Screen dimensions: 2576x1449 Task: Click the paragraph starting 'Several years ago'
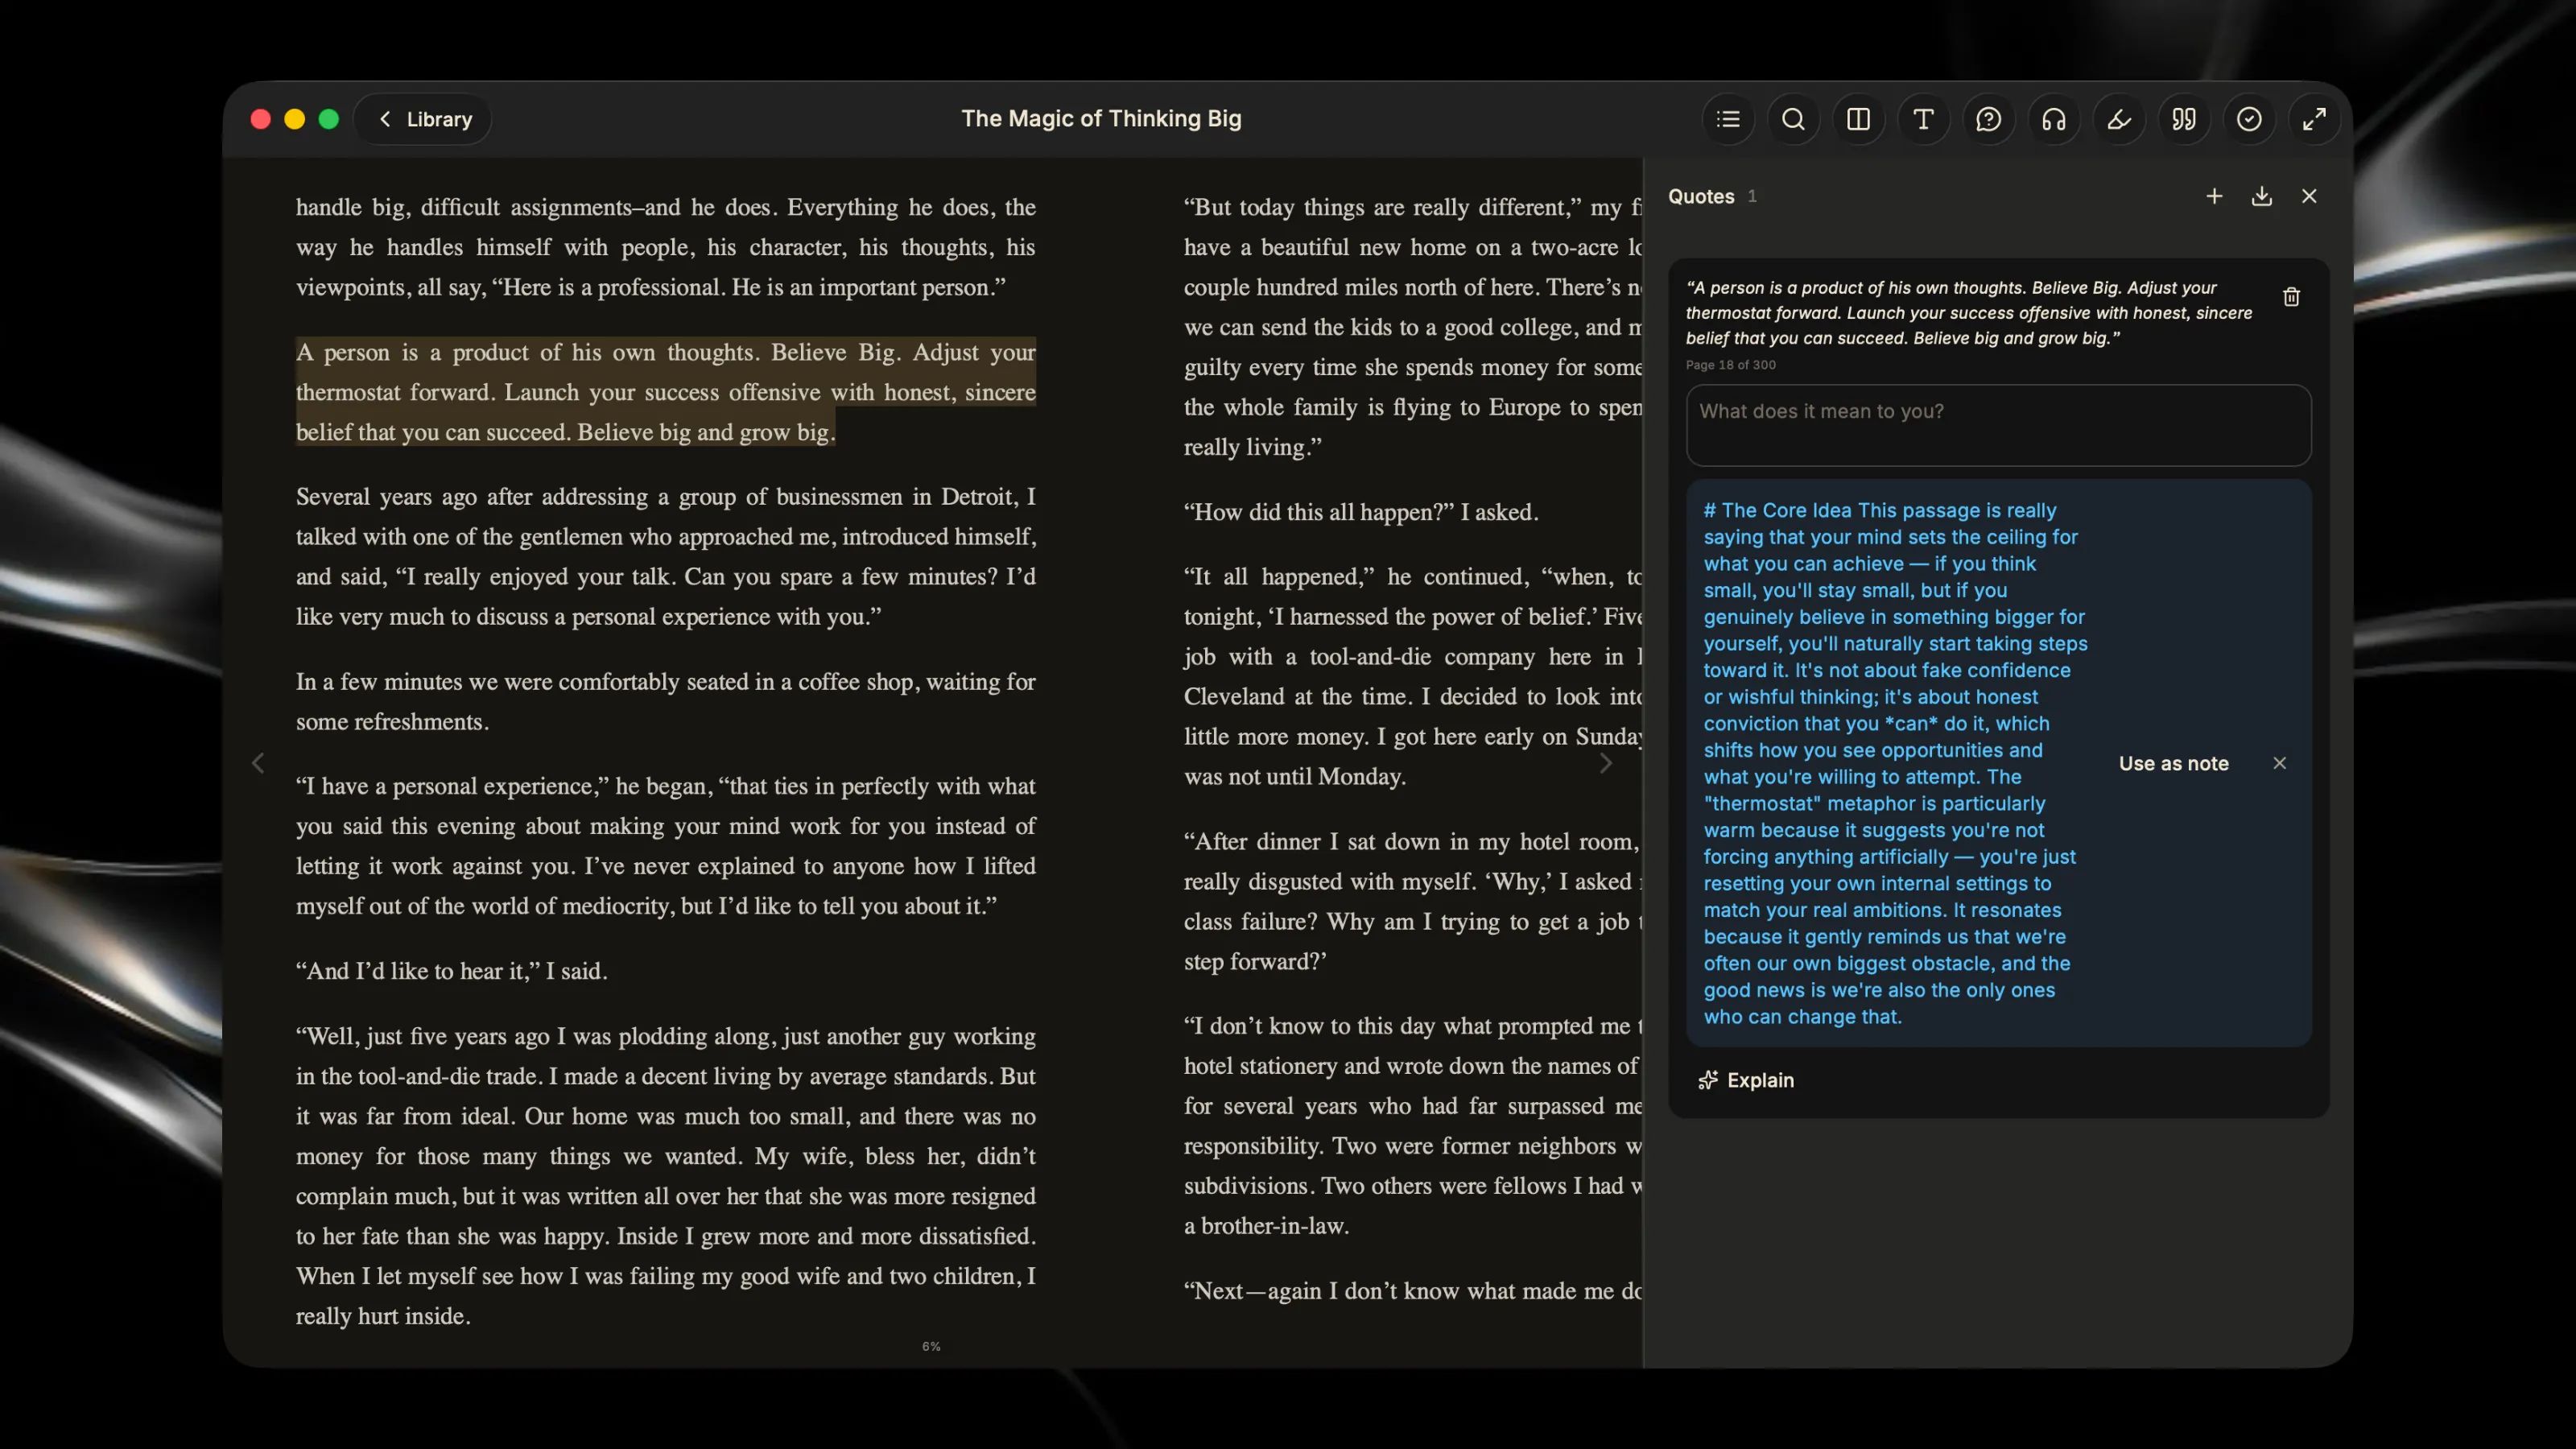(x=666, y=556)
